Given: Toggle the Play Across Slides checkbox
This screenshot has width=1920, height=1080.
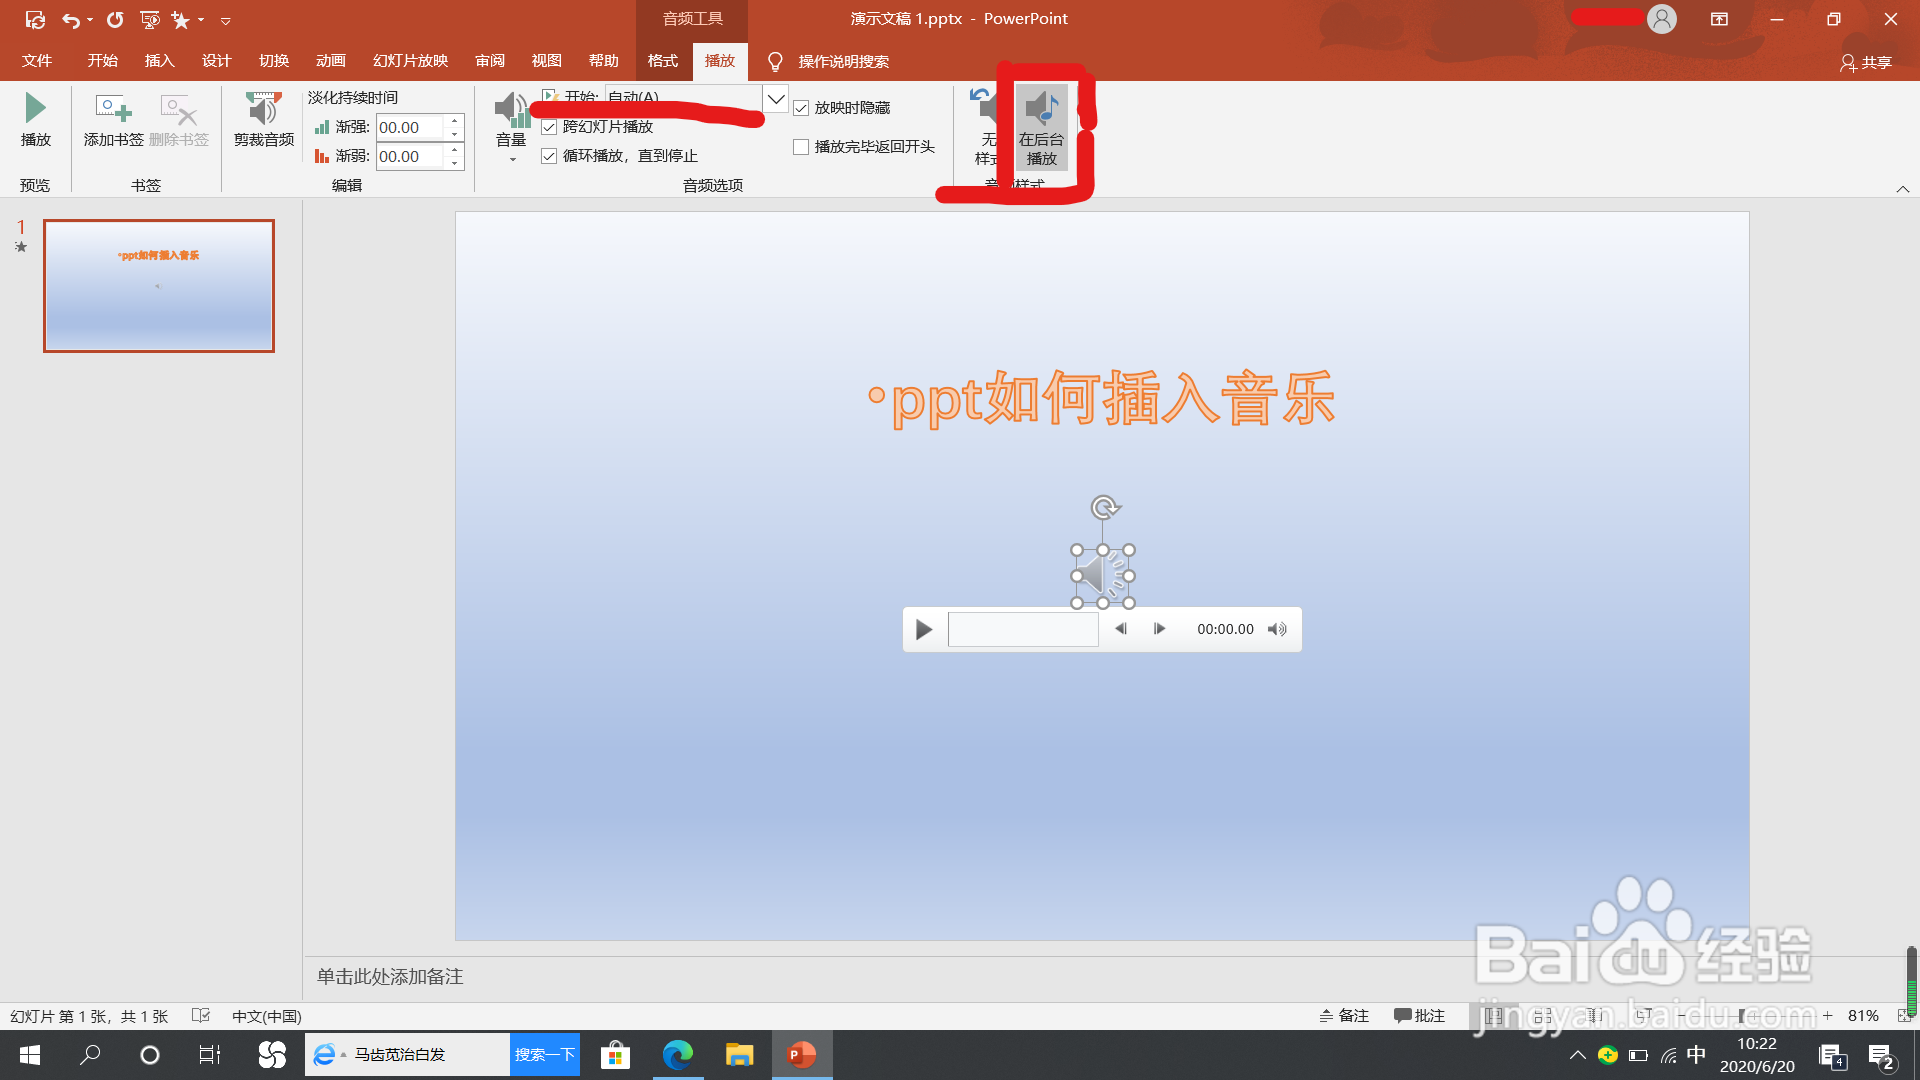Looking at the screenshot, I should click(x=549, y=127).
